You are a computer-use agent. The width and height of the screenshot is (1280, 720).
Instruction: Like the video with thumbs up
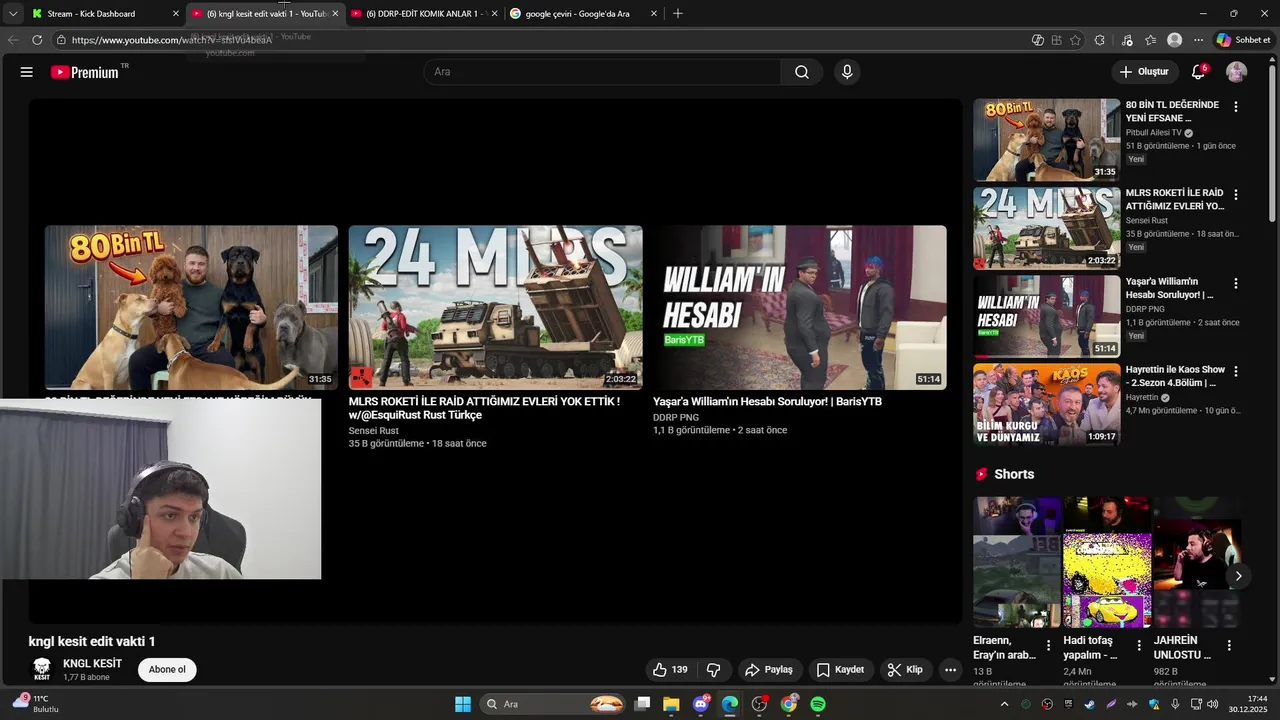tap(671, 670)
